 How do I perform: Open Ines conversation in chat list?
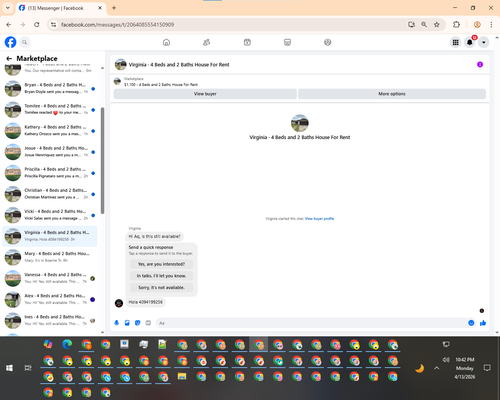coord(50,320)
